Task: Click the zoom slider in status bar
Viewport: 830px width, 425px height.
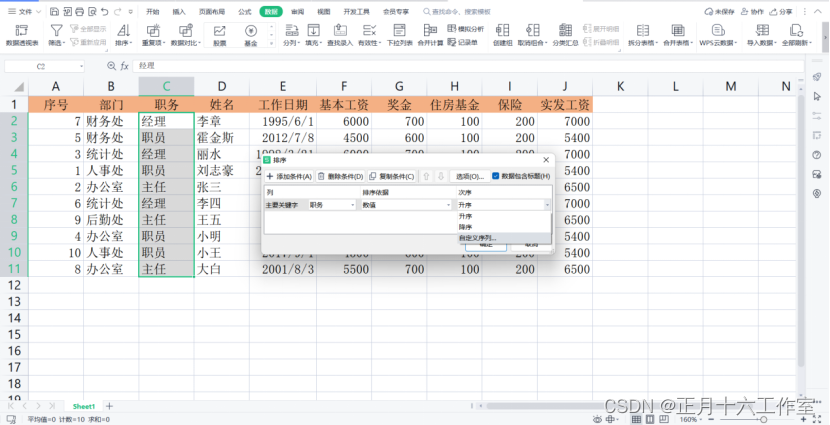Action: coord(762,419)
